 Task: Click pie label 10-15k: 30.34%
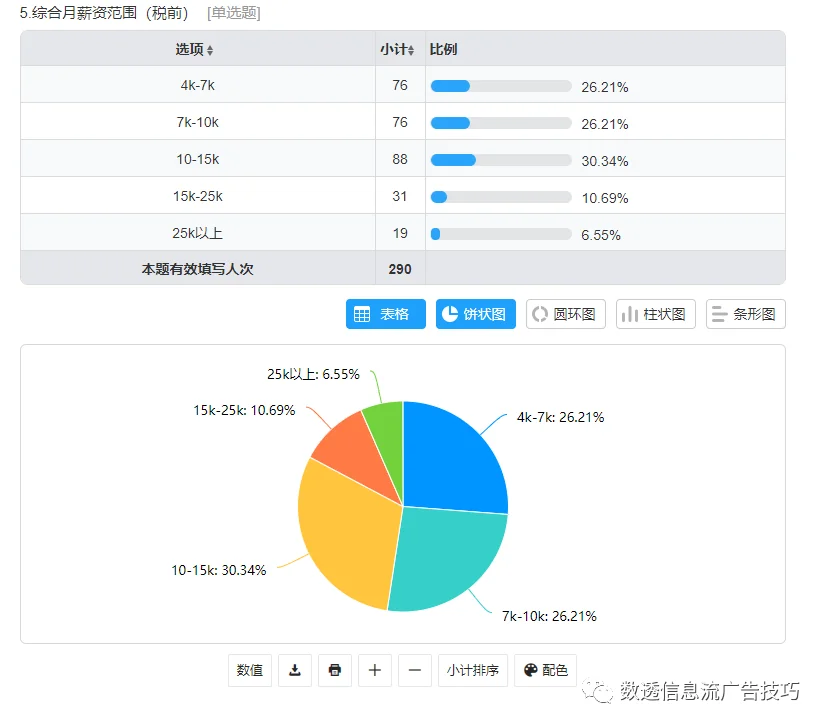(219, 570)
